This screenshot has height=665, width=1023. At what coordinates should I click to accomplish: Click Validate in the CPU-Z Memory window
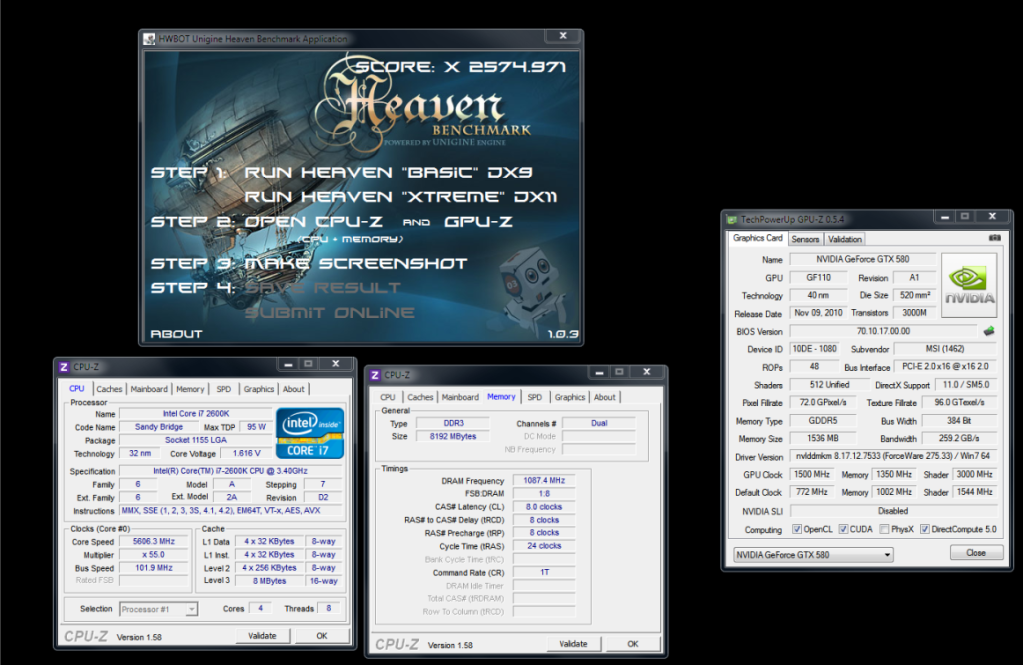point(573,644)
